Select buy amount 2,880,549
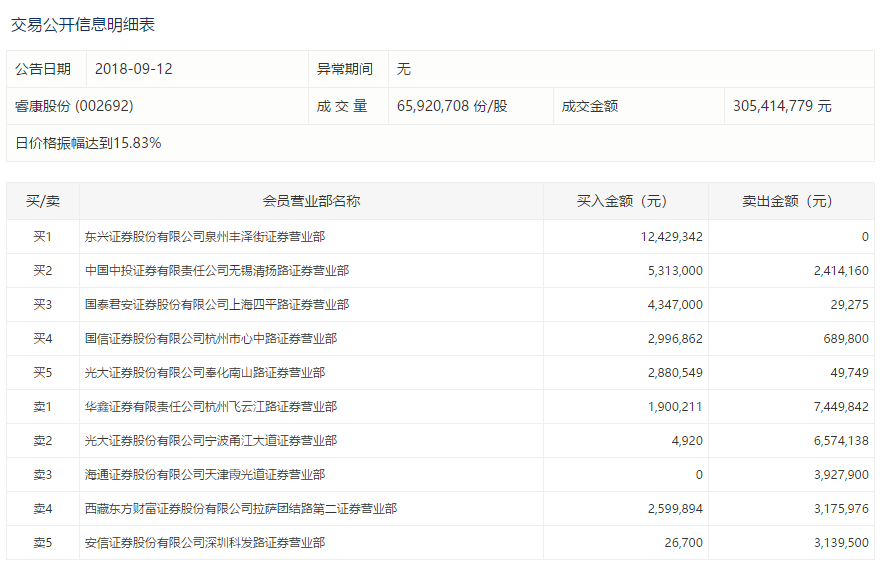 coord(675,373)
